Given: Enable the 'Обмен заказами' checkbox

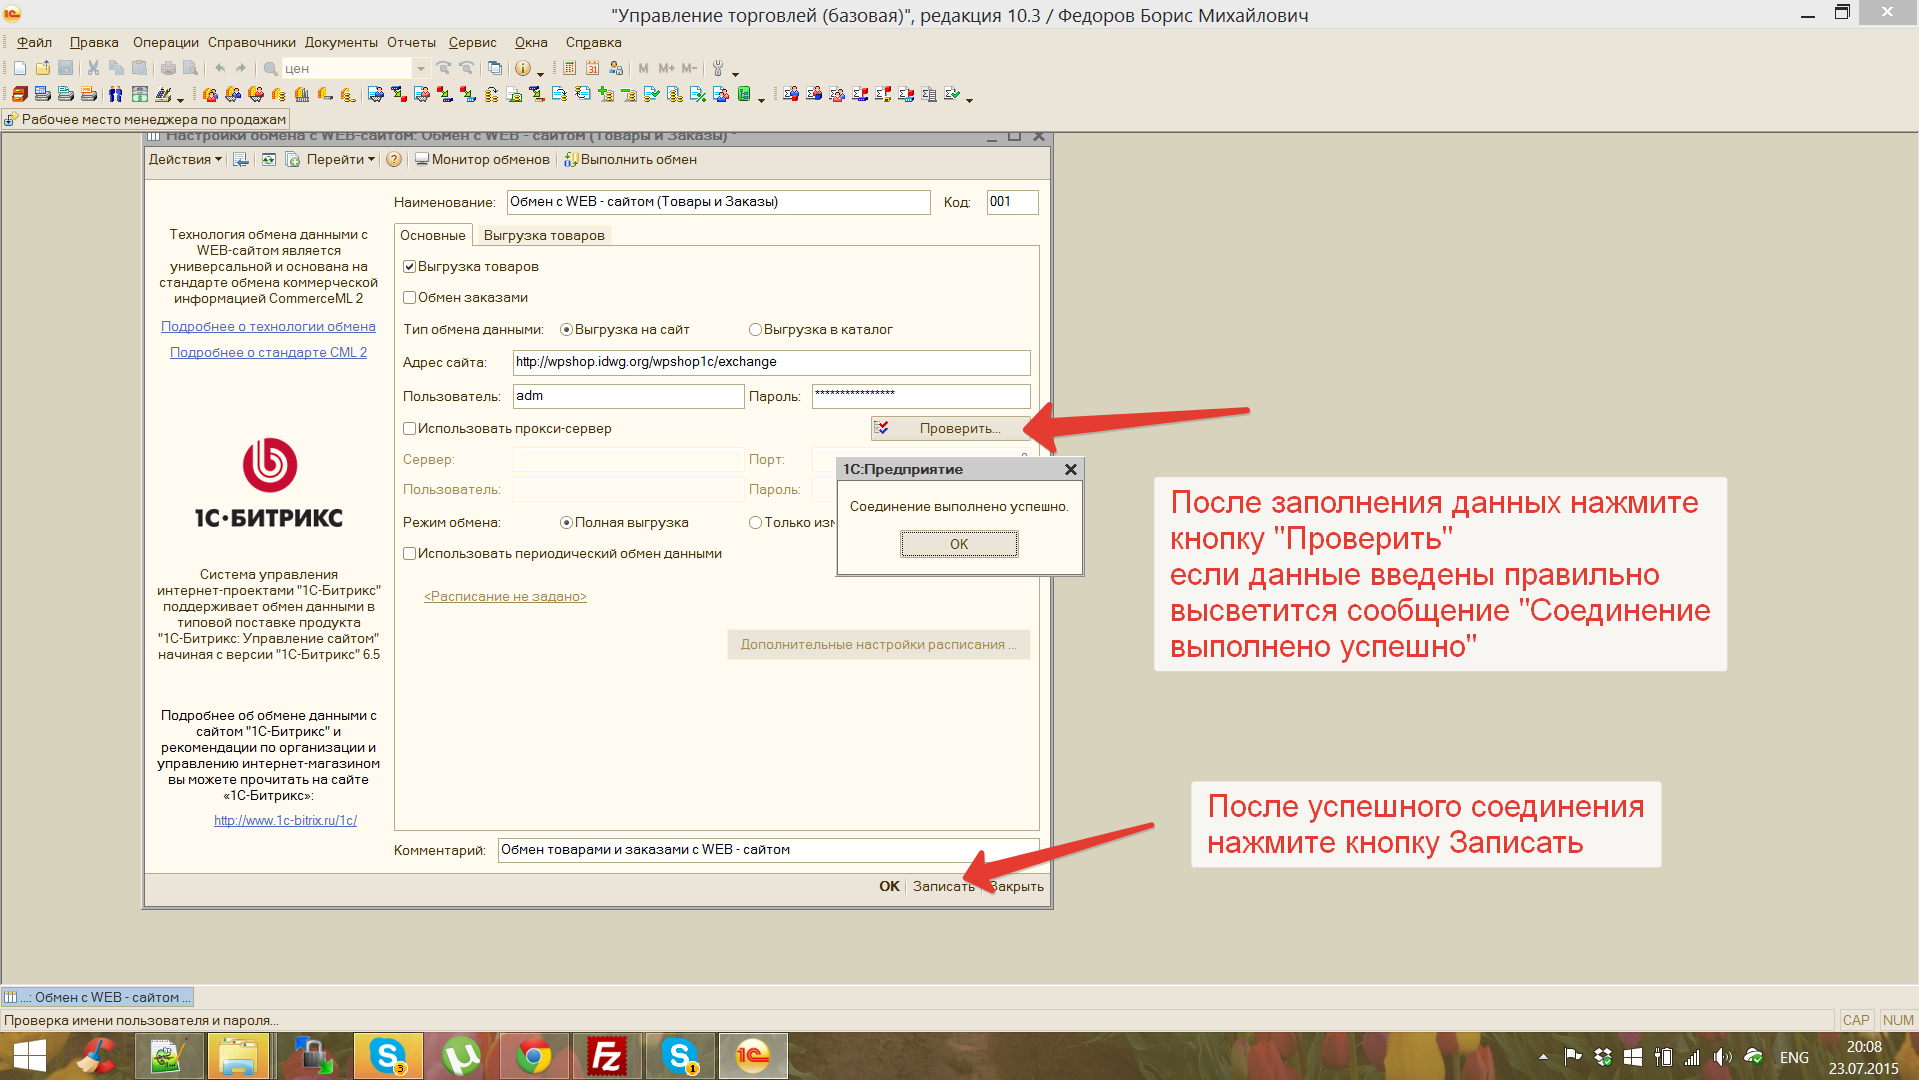Looking at the screenshot, I should (x=409, y=297).
